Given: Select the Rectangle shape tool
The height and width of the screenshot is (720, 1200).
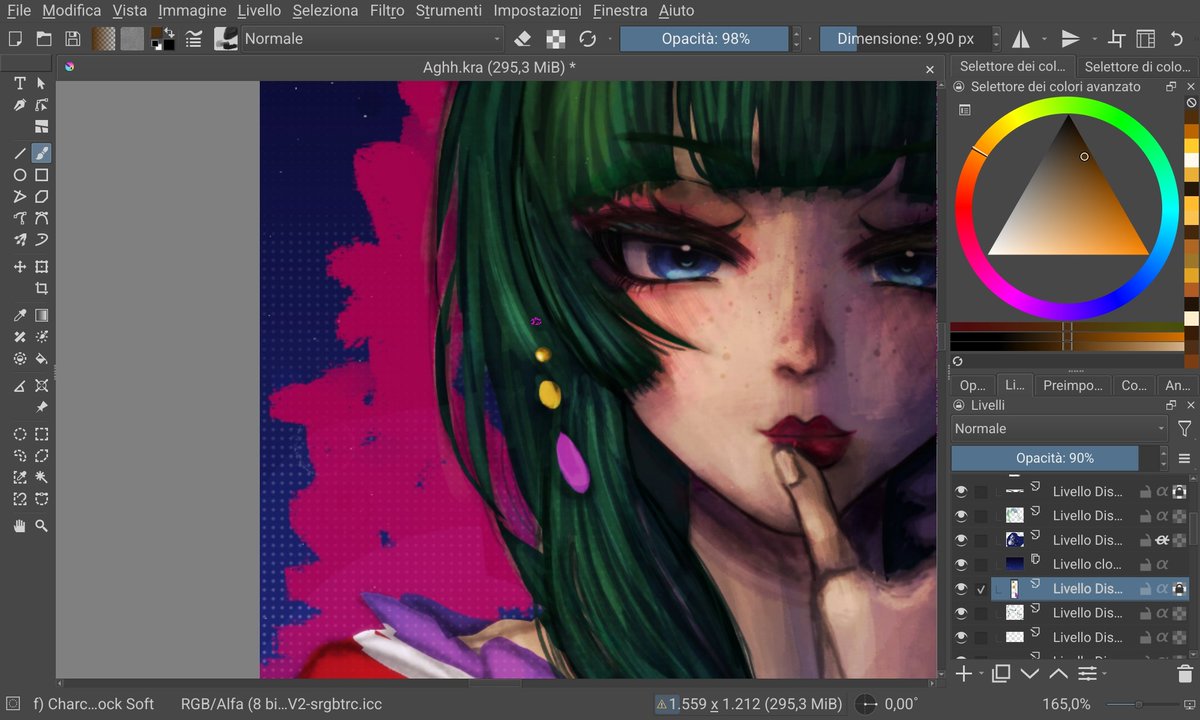Looking at the screenshot, I should click(x=42, y=175).
